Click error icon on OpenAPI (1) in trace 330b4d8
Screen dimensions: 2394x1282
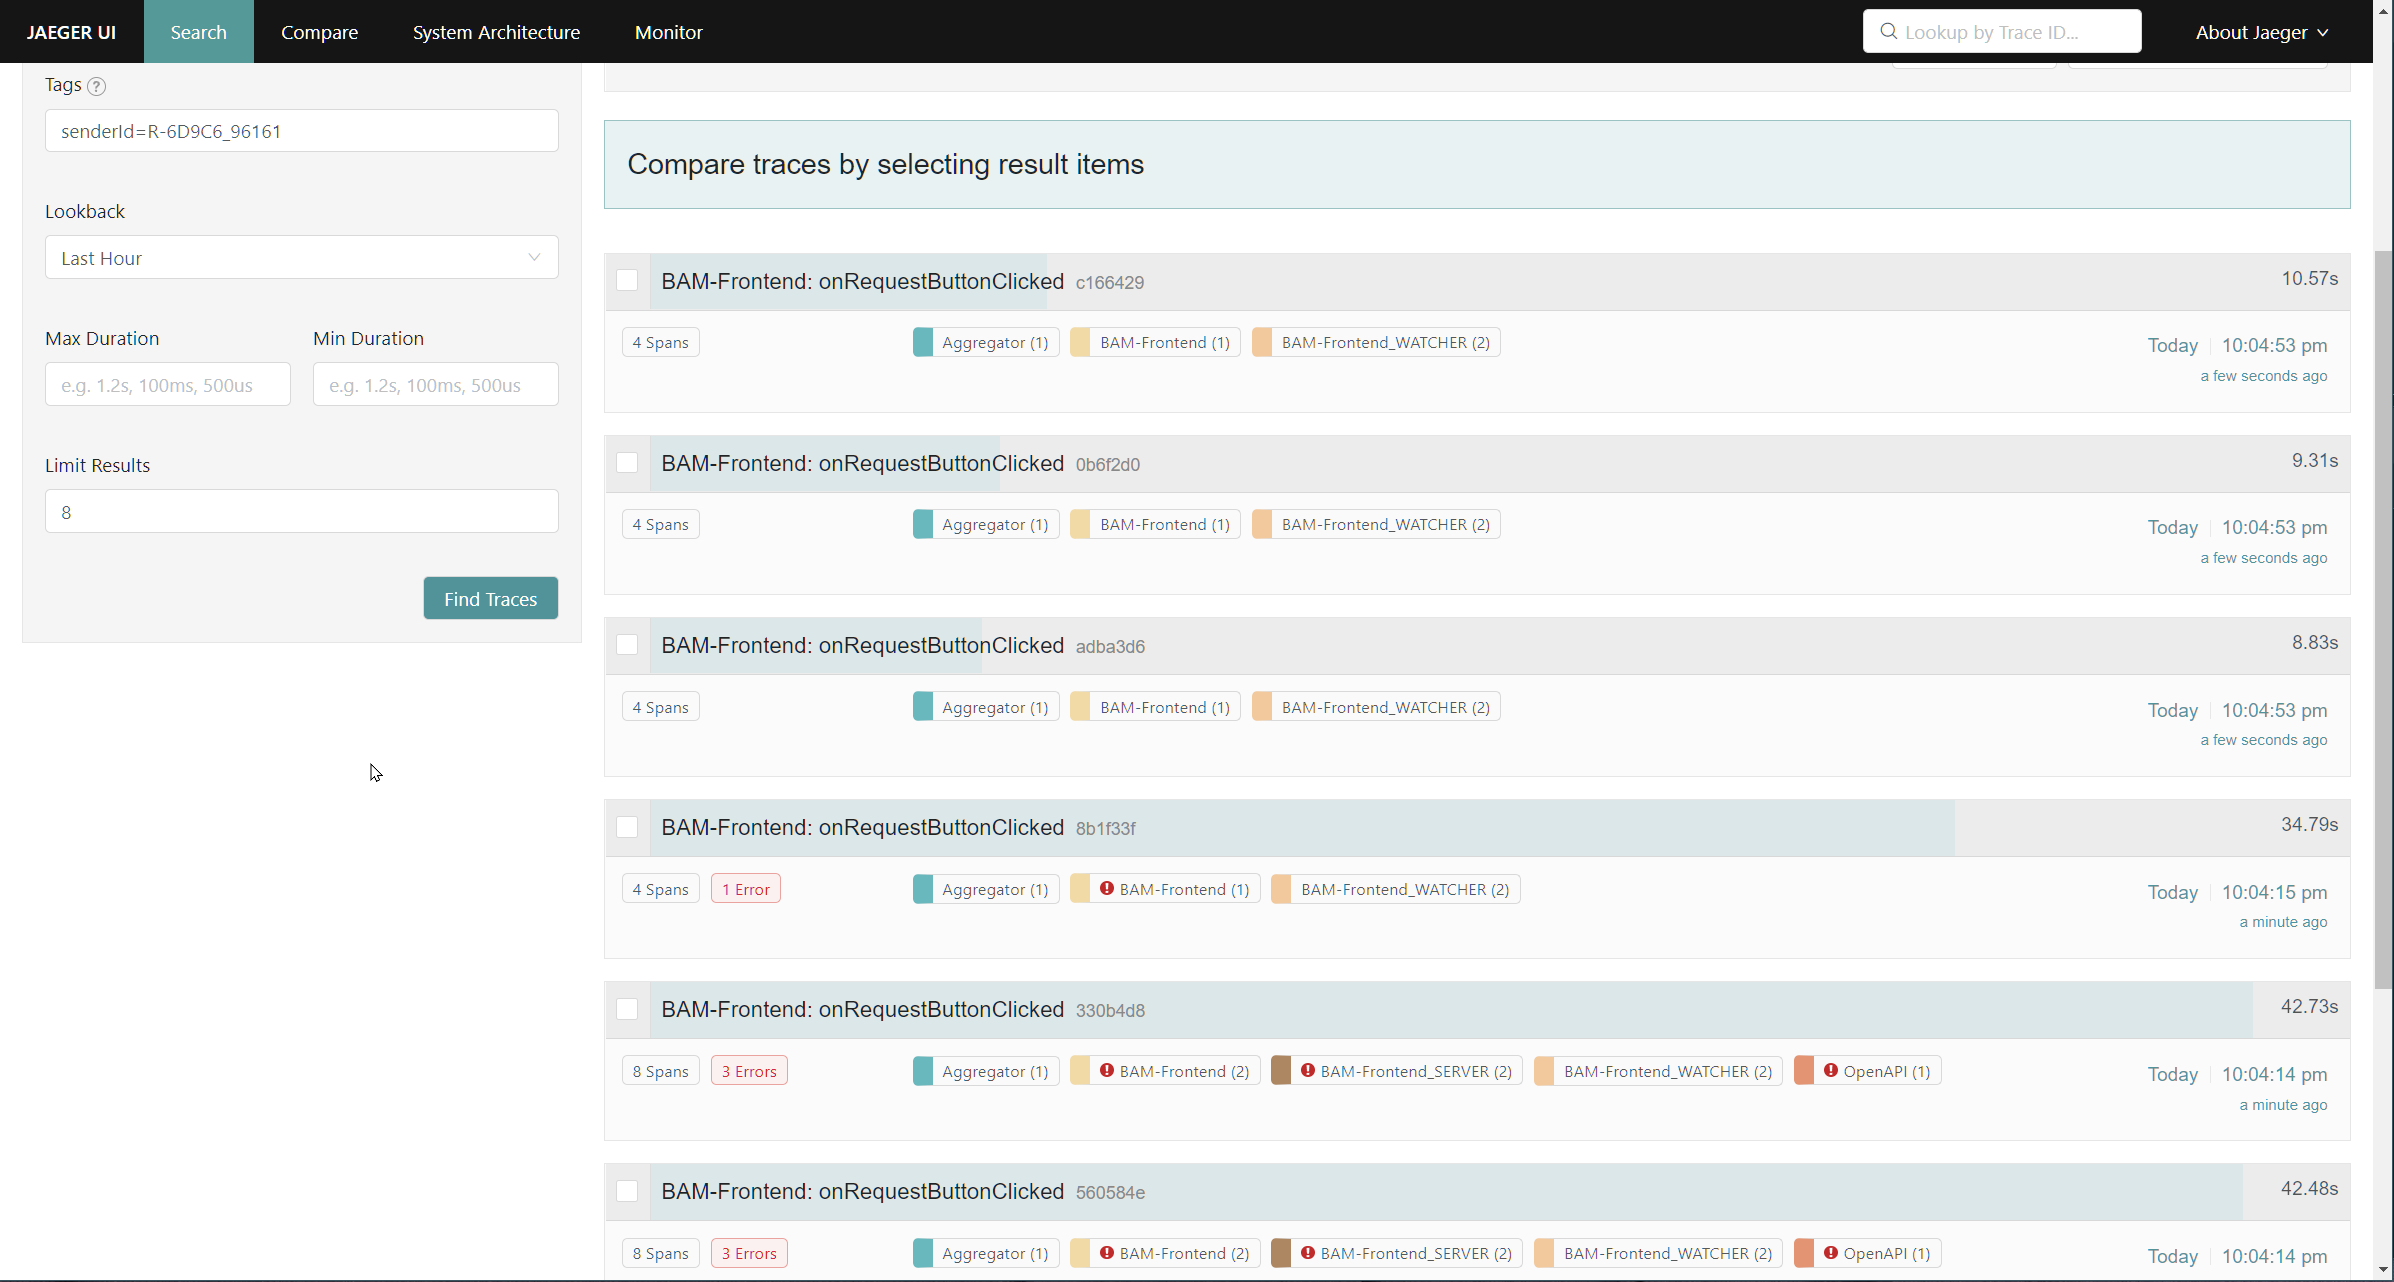click(1831, 1070)
